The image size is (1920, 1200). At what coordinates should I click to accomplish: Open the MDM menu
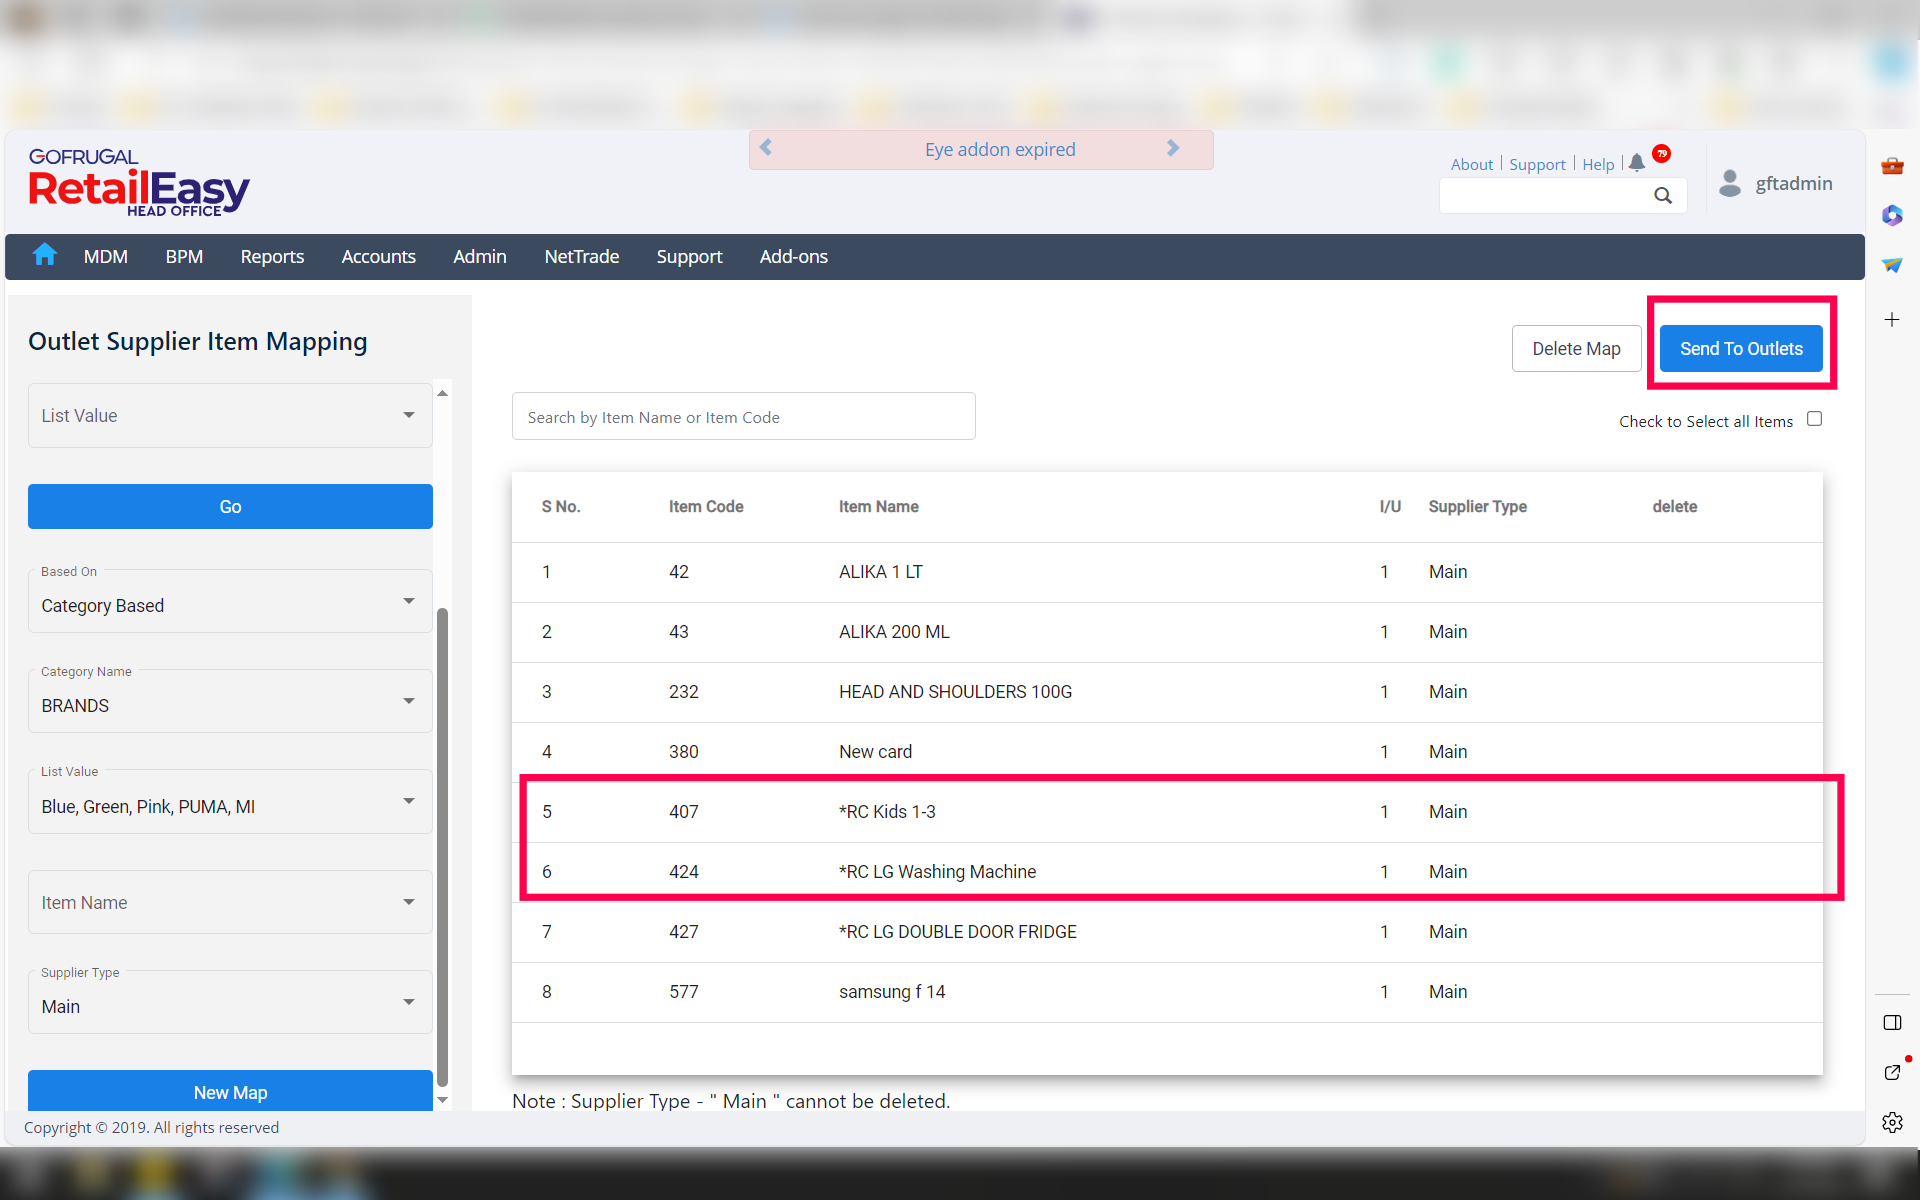click(x=105, y=257)
